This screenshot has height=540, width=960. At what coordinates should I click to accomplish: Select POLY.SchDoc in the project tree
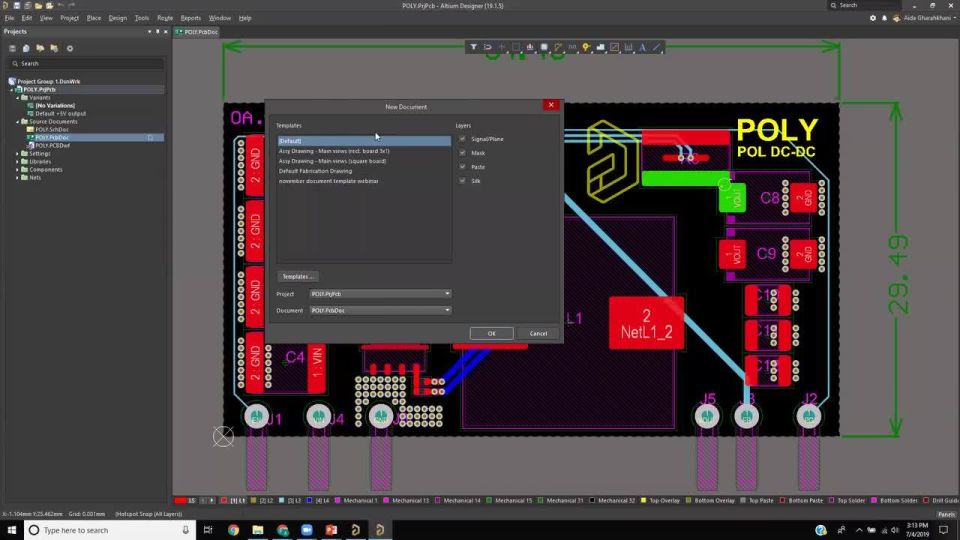[51, 130]
